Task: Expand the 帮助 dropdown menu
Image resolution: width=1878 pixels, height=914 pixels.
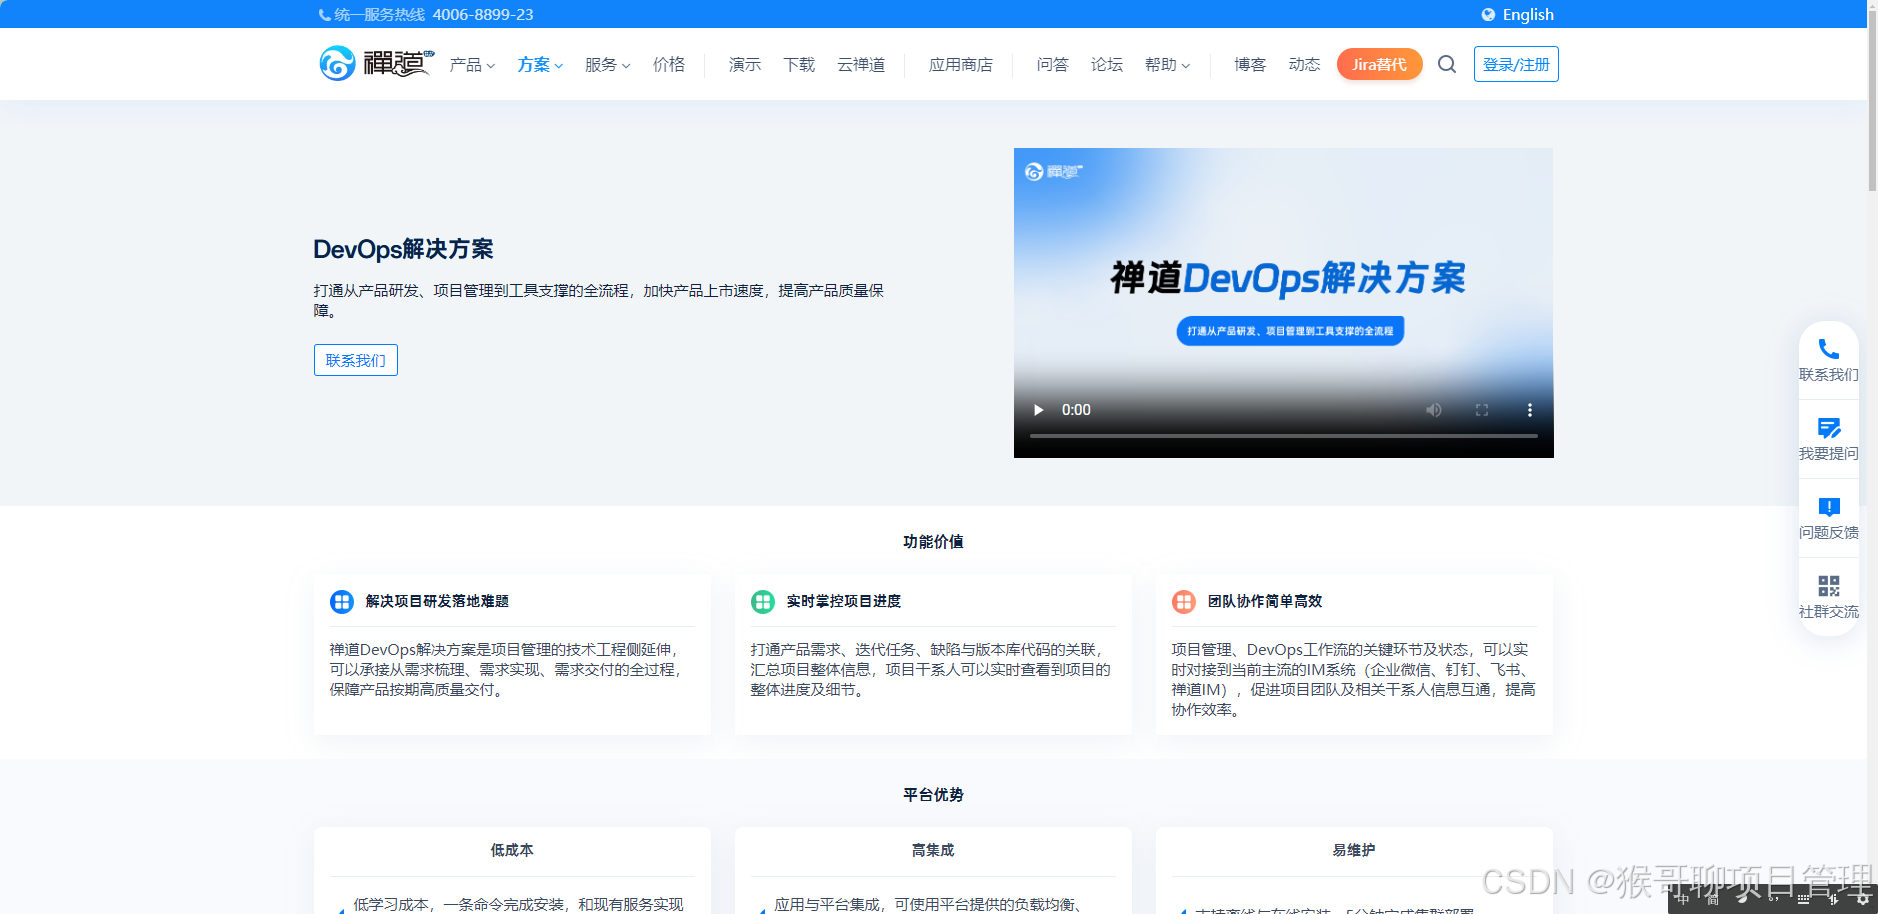Action: click(1167, 65)
